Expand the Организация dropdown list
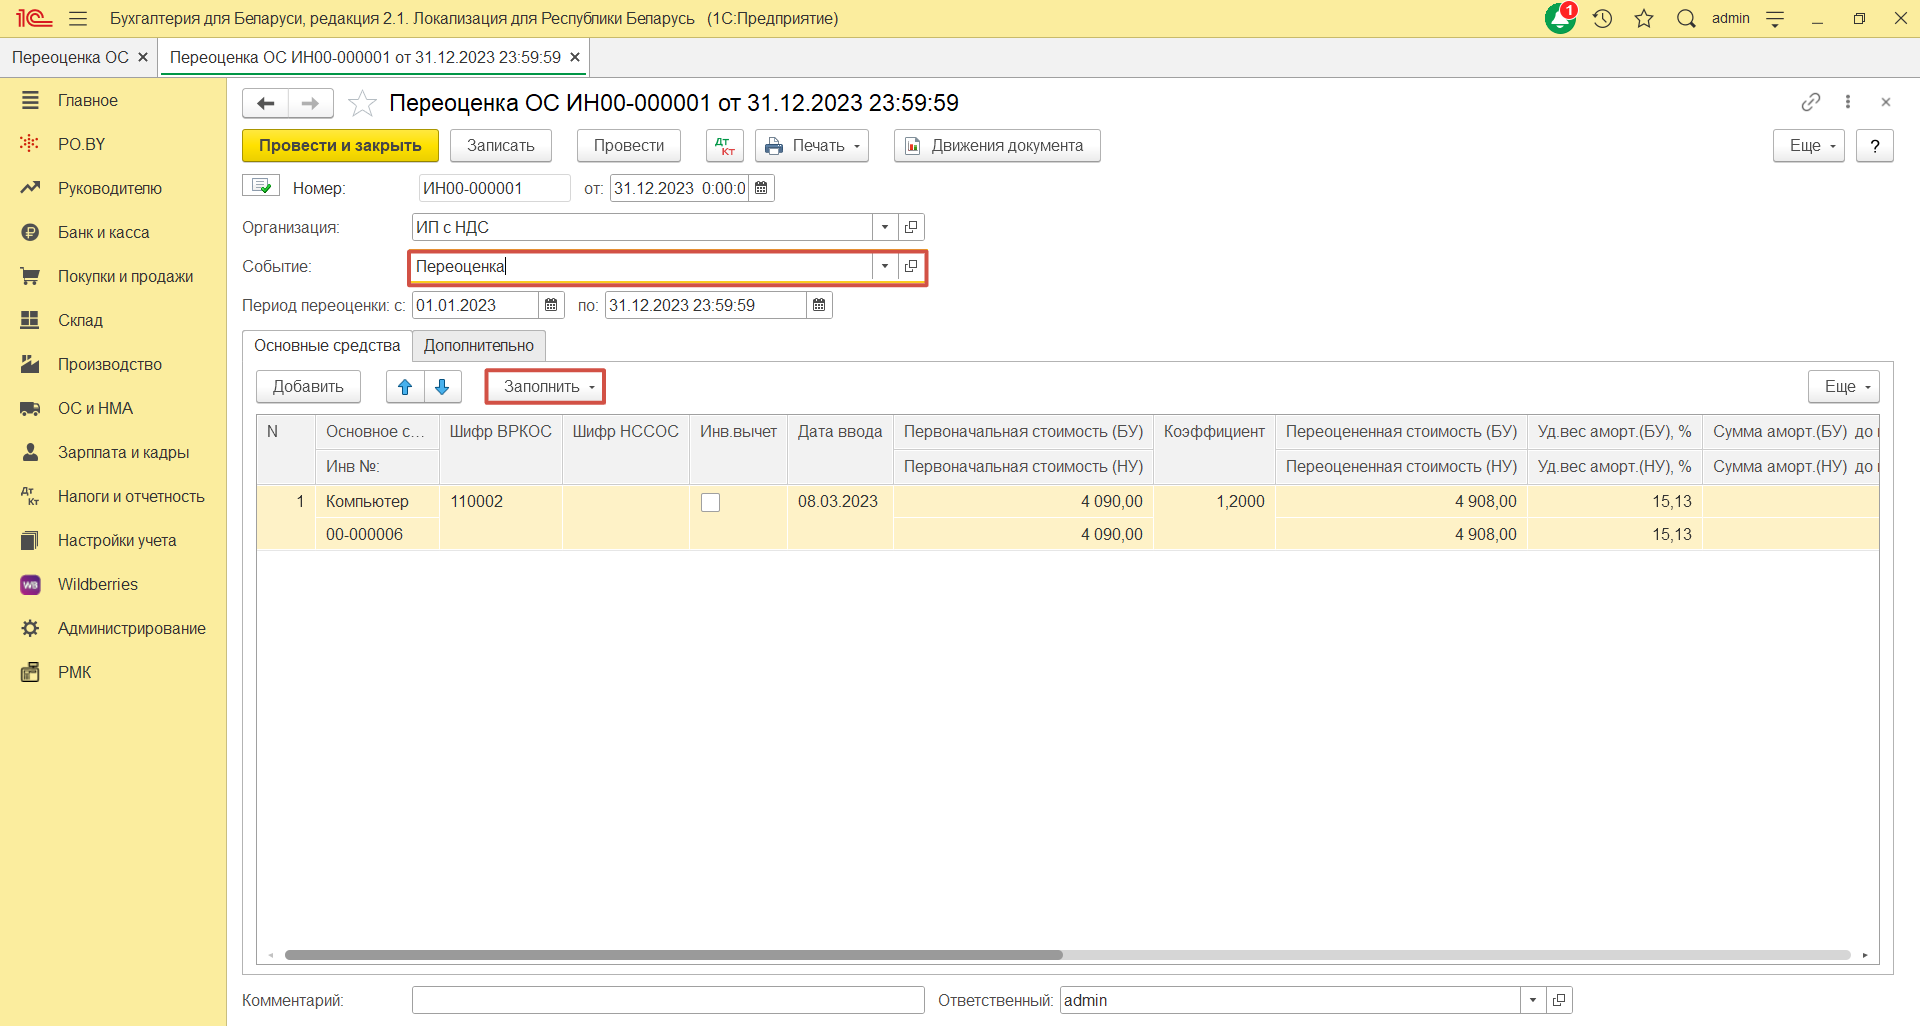The height and width of the screenshot is (1026, 1920). pos(884,228)
